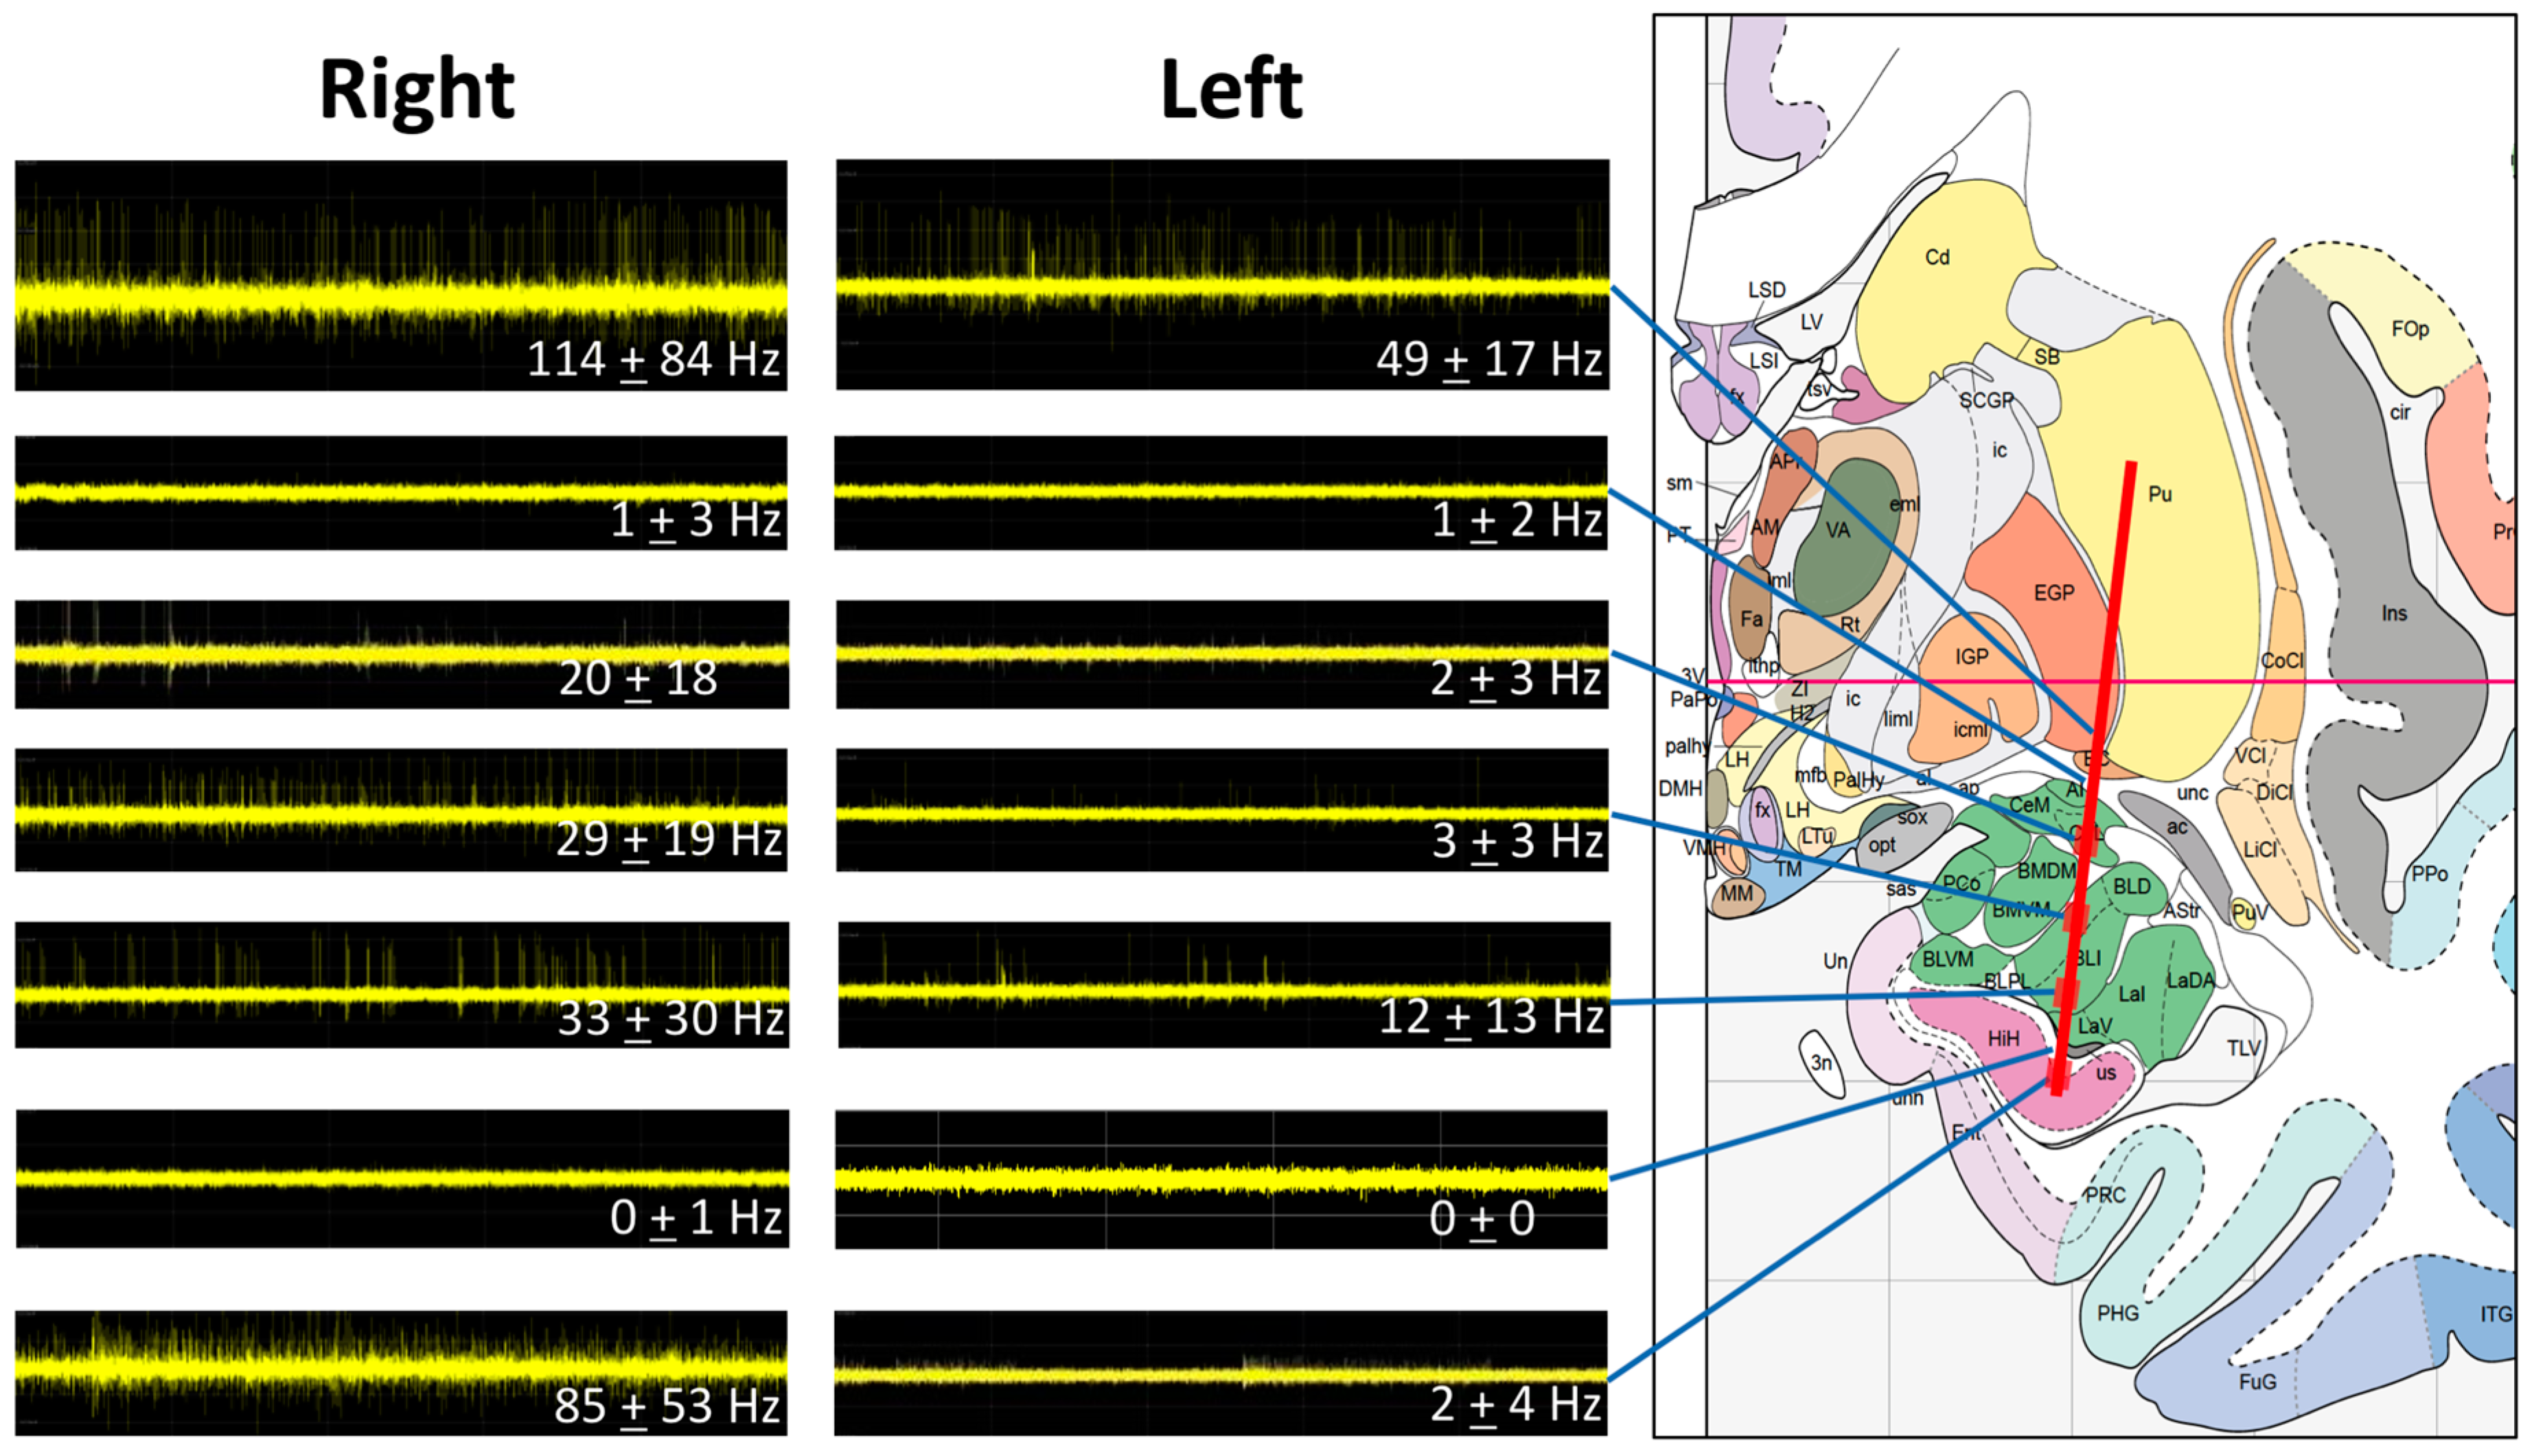Click the 20 ± 18 recording trace
Screen dimensions: 2532x1456
pyautogui.click(x=400, y=654)
